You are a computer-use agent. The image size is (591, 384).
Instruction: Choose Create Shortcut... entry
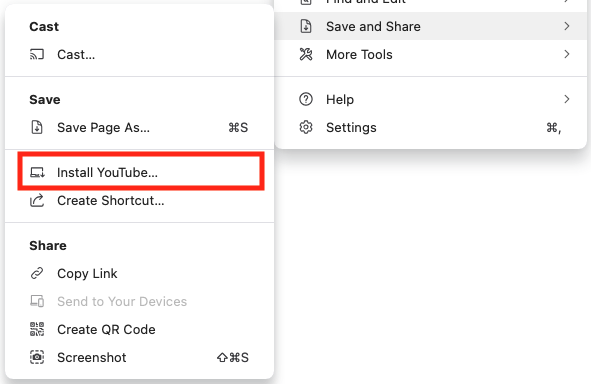click(139, 200)
